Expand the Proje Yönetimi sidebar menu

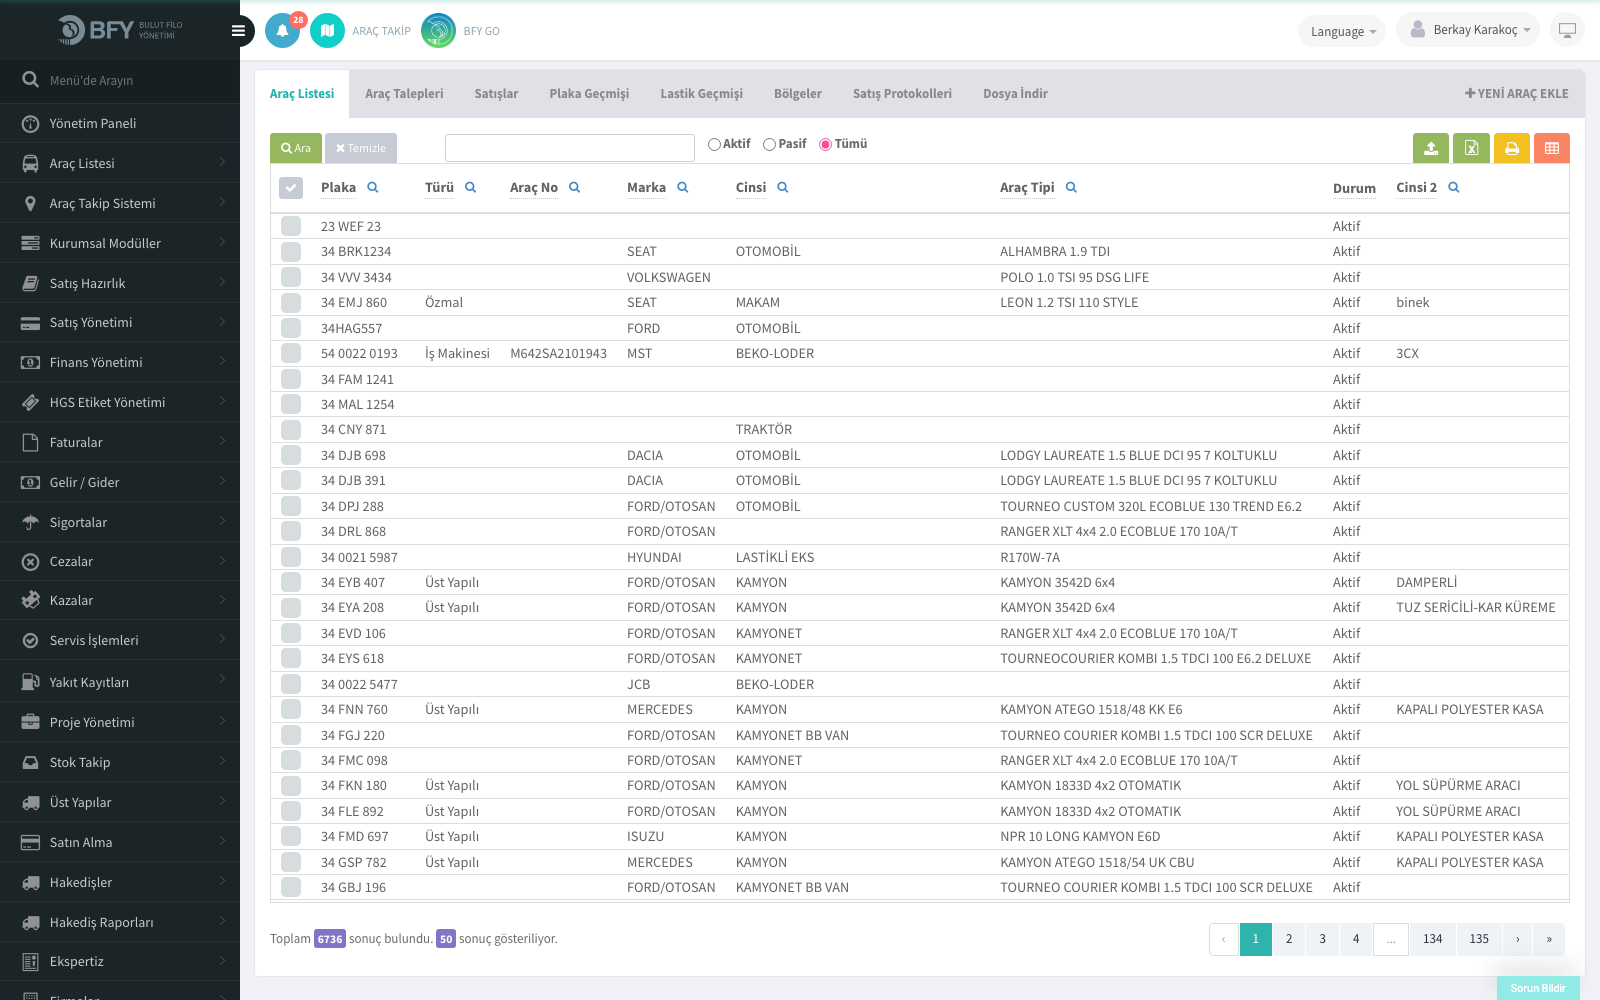[120, 722]
